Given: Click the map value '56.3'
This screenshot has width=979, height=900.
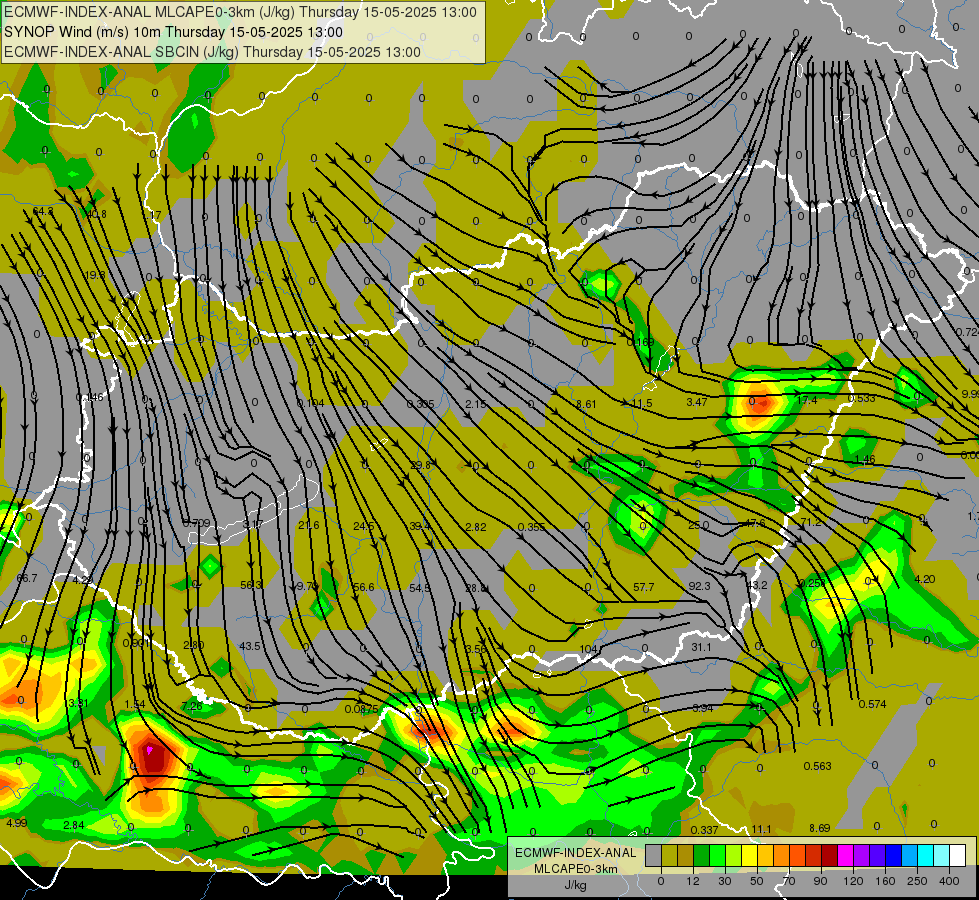Looking at the screenshot, I should [x=251, y=585].
